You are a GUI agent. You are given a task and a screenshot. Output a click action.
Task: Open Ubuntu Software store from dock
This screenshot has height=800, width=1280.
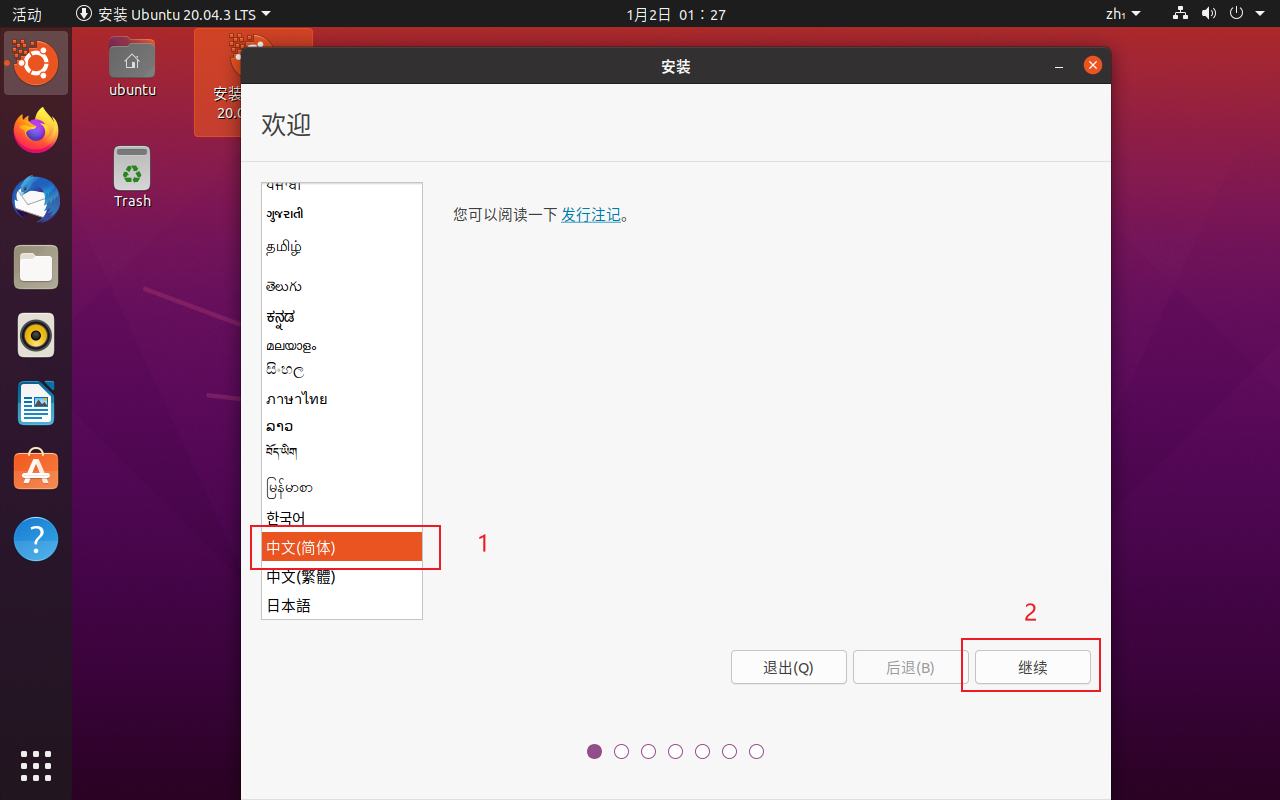coord(36,471)
